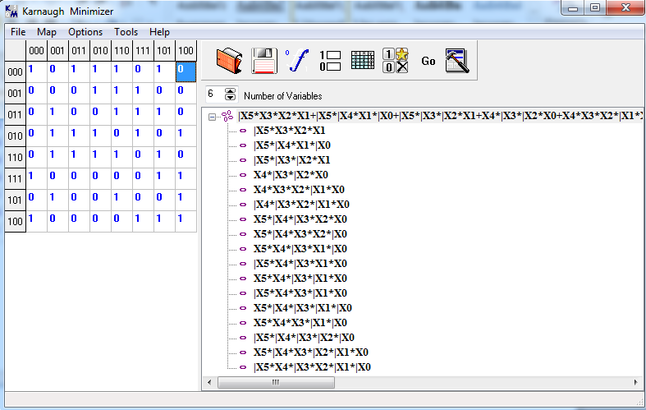Viewport: 646px width, 410px height.
Task: Click the results scrollbar left arrow
Action: pos(209,382)
